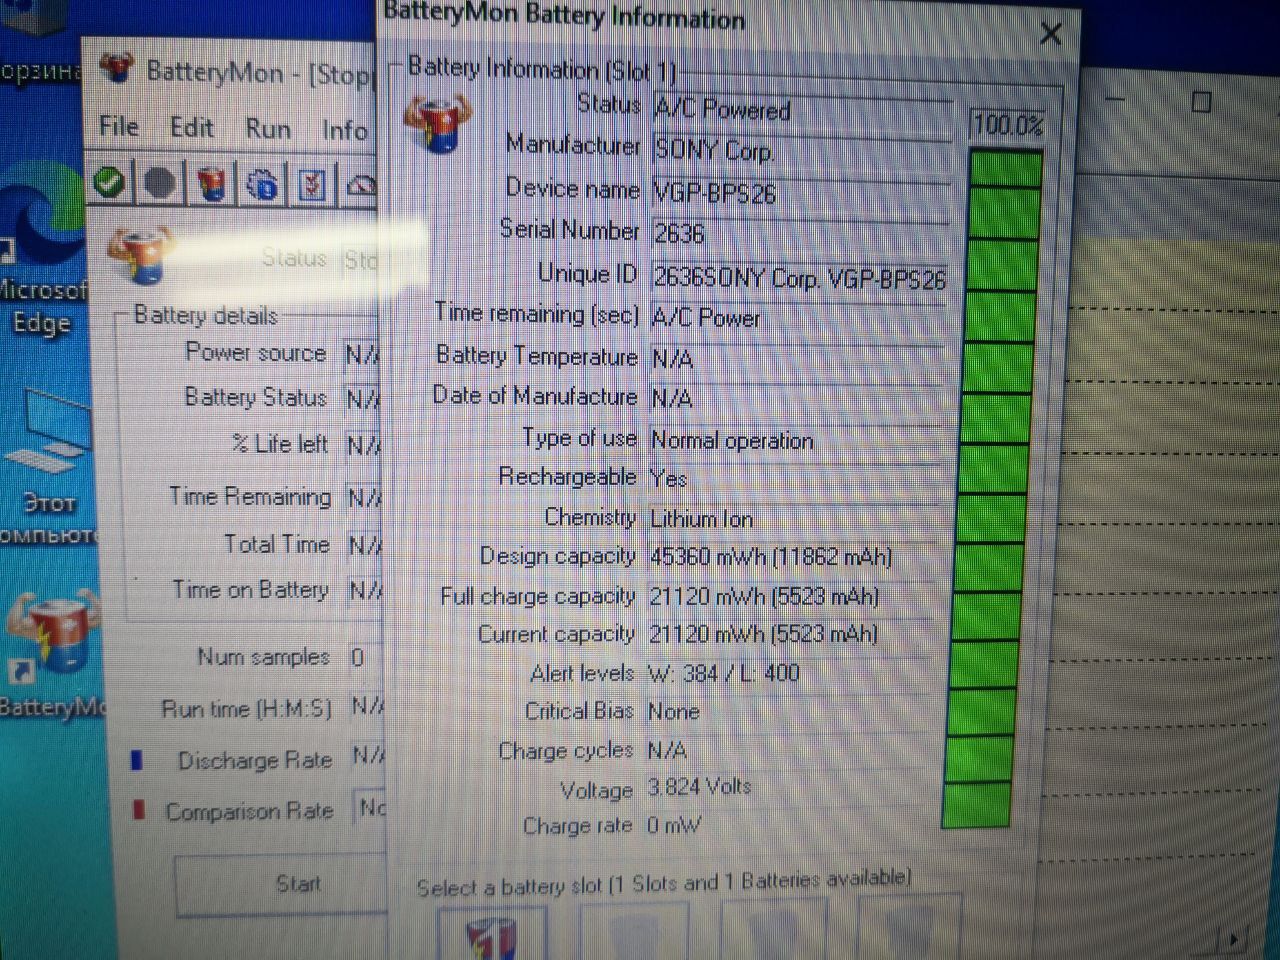Click the battery mascot icon in Battery Information

coord(438,123)
